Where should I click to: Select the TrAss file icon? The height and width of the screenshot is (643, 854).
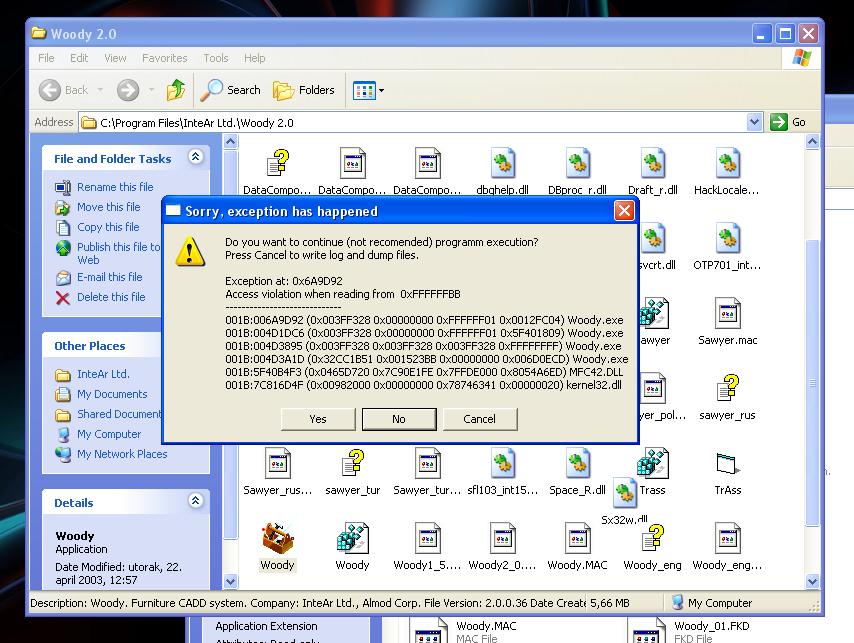(728, 464)
